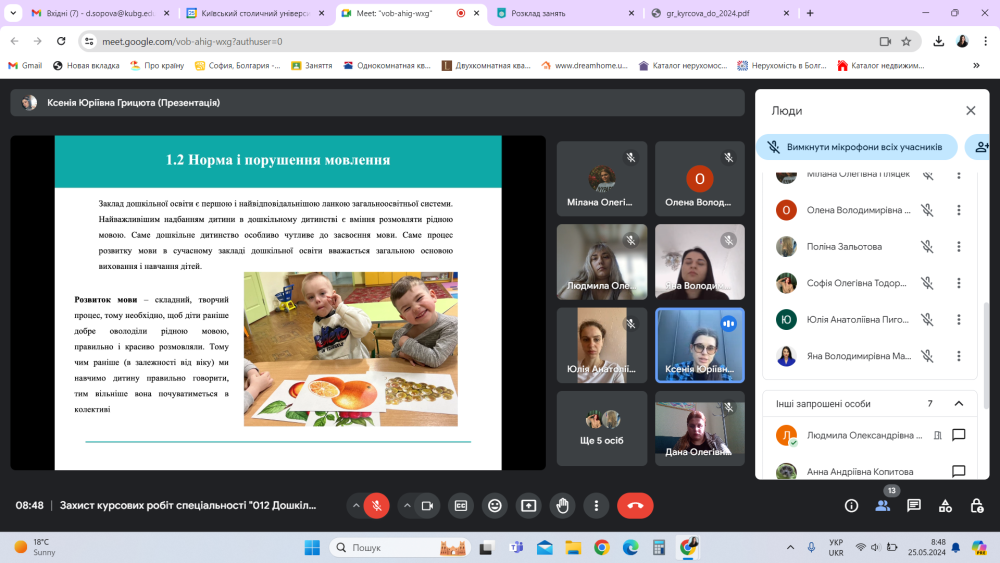Click Вимкнути мікрофони всіх учасників button
The image size is (1000, 563).
tap(857, 147)
